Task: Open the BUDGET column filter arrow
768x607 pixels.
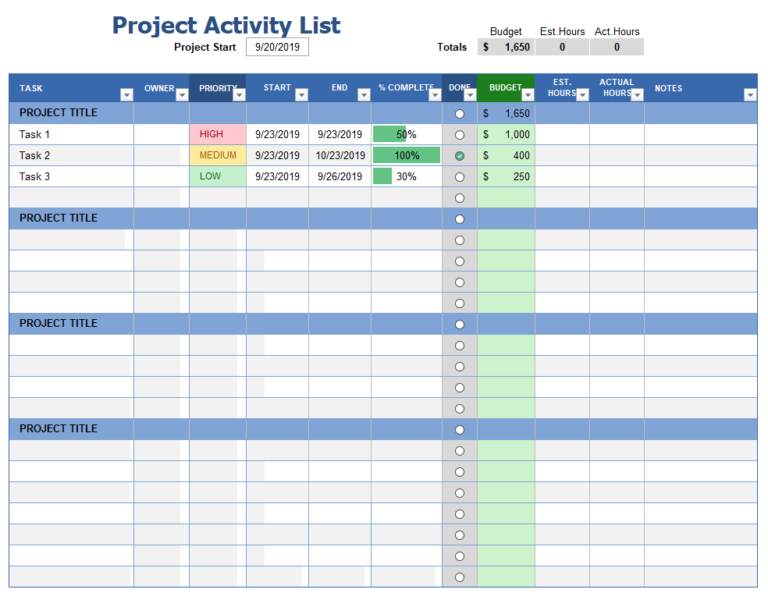Action: point(528,95)
